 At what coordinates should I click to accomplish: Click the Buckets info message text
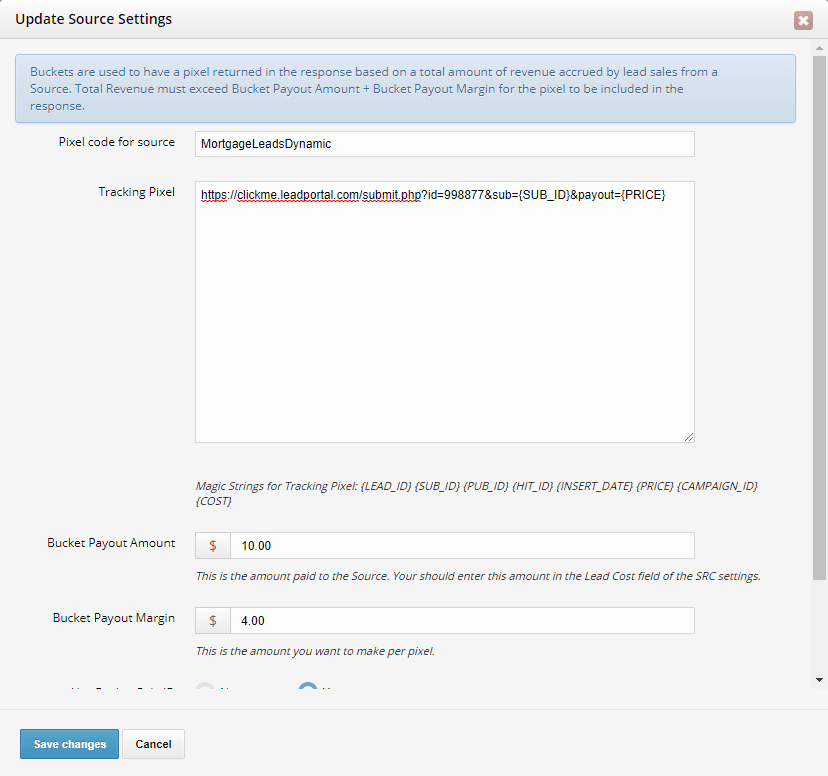click(373, 89)
